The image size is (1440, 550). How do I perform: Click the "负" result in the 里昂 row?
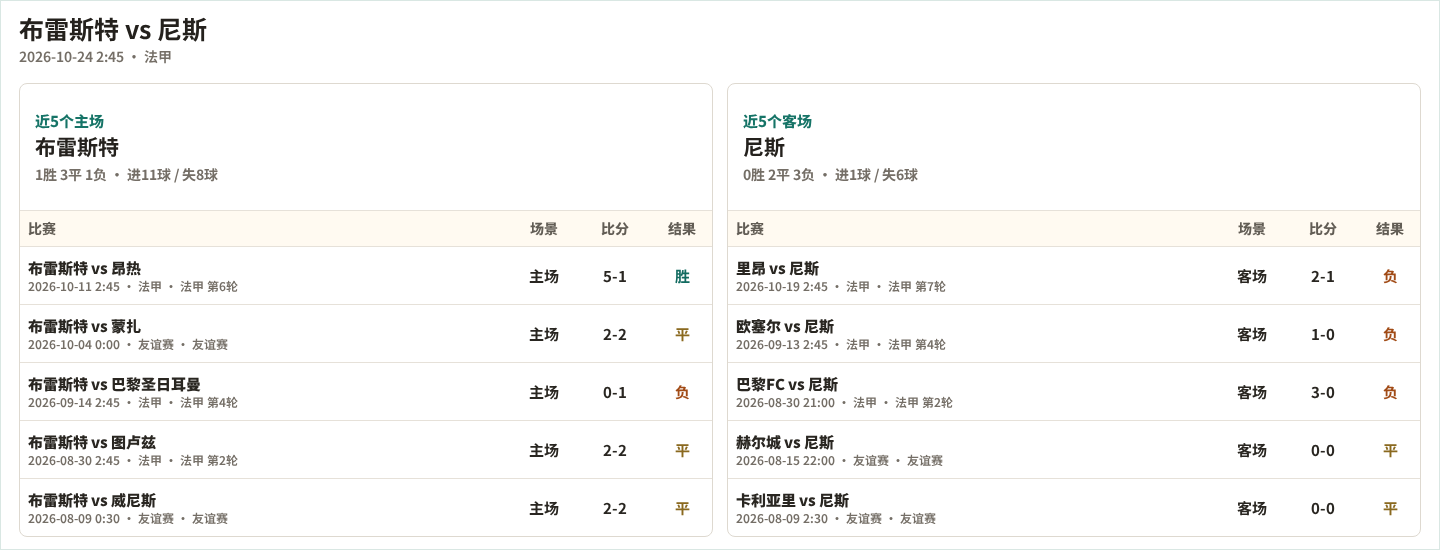(x=1390, y=276)
